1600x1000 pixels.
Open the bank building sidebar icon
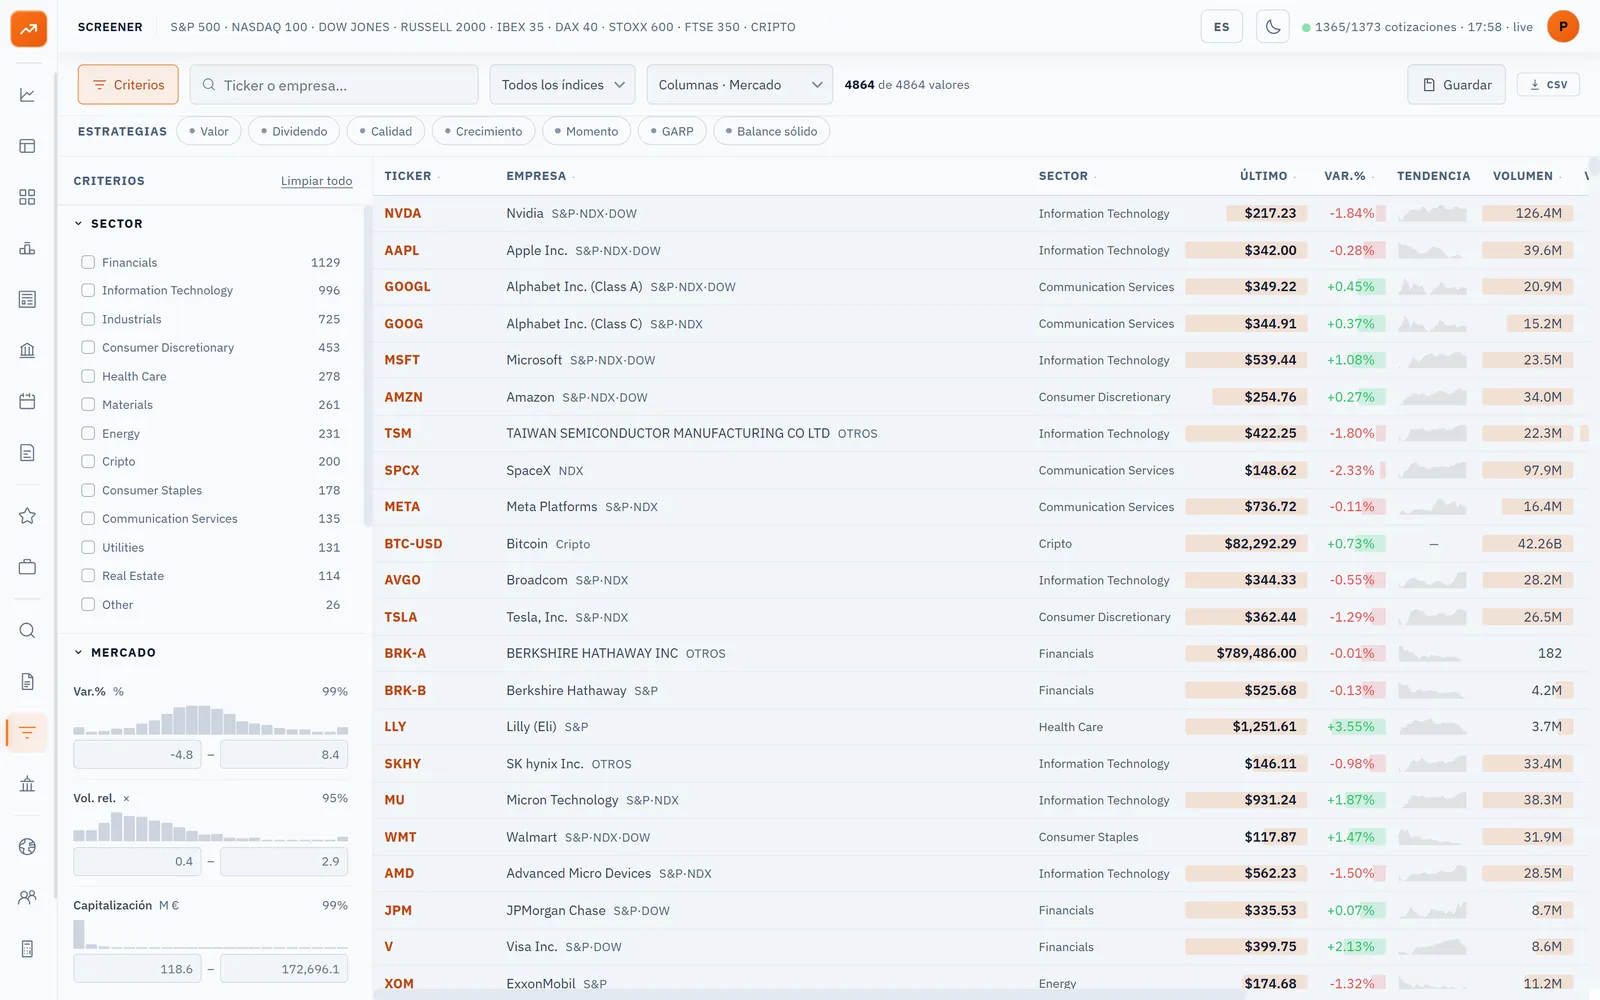(x=27, y=350)
